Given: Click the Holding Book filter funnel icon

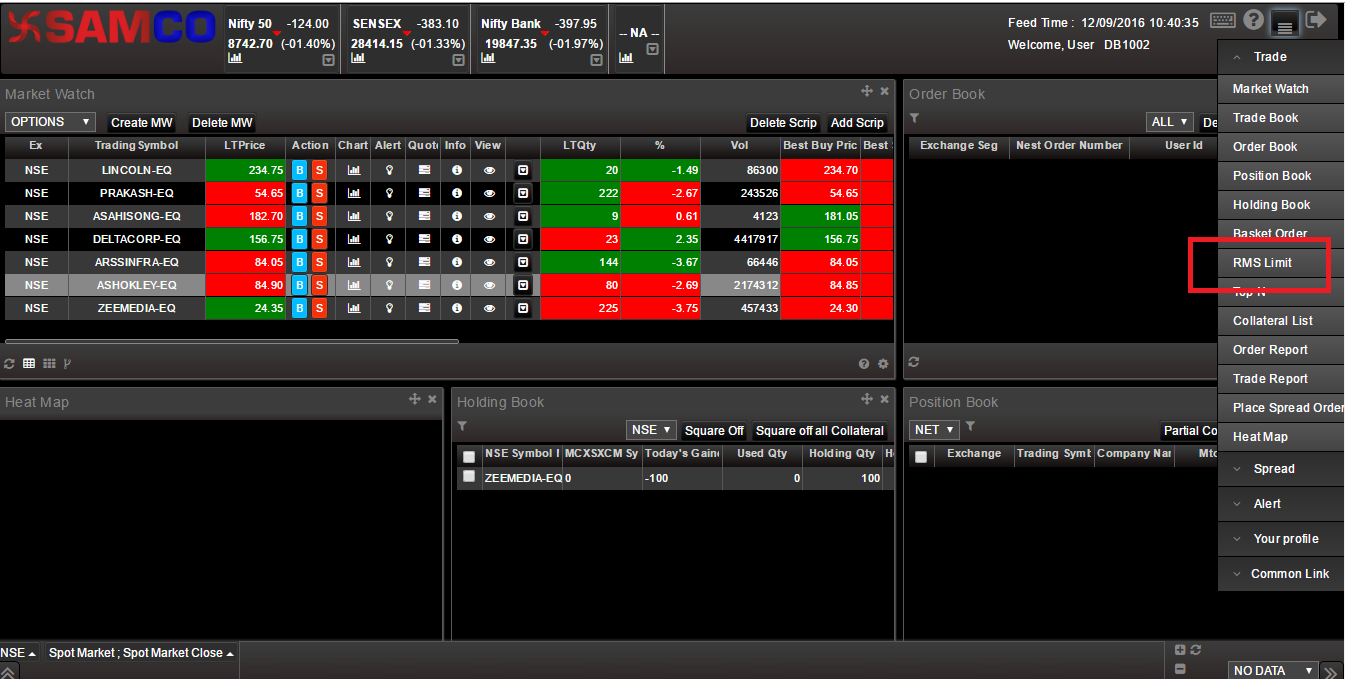Looking at the screenshot, I should click(x=462, y=426).
